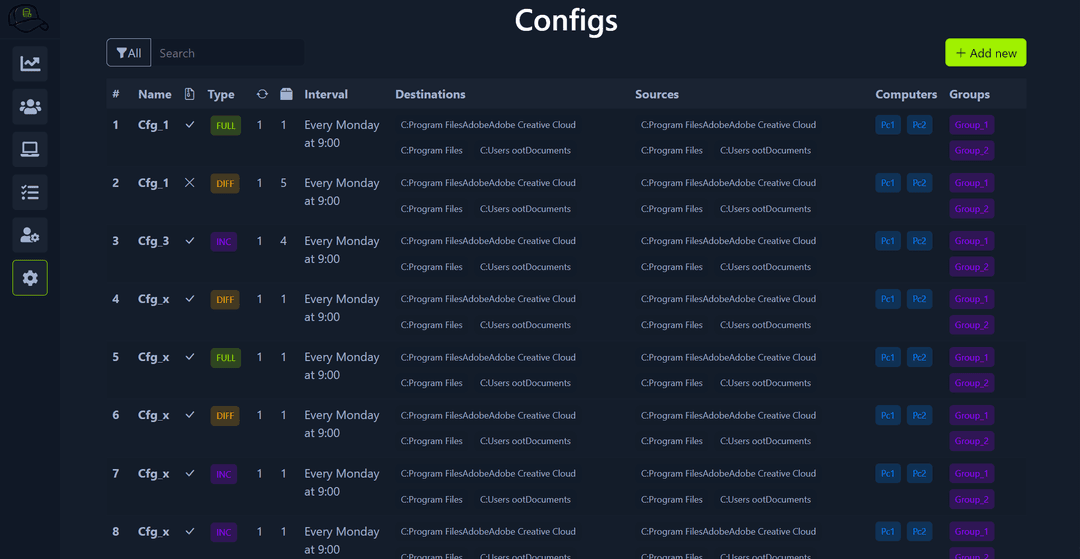The height and width of the screenshot is (559, 1080).
Task: Go to computers via laptop icon
Action: click(x=30, y=150)
